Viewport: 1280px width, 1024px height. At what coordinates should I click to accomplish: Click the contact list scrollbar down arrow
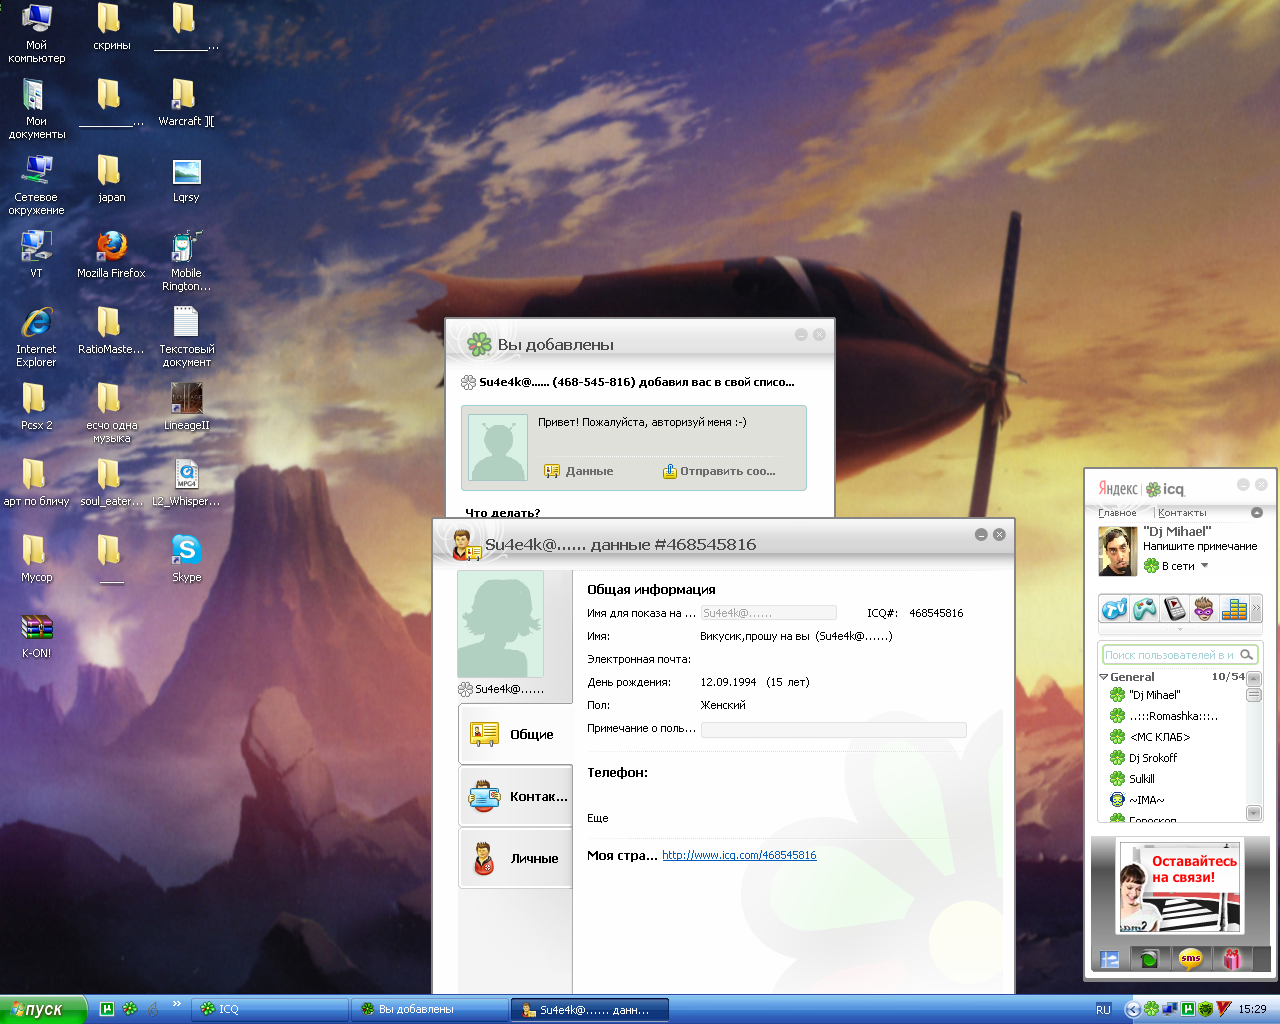(1254, 812)
